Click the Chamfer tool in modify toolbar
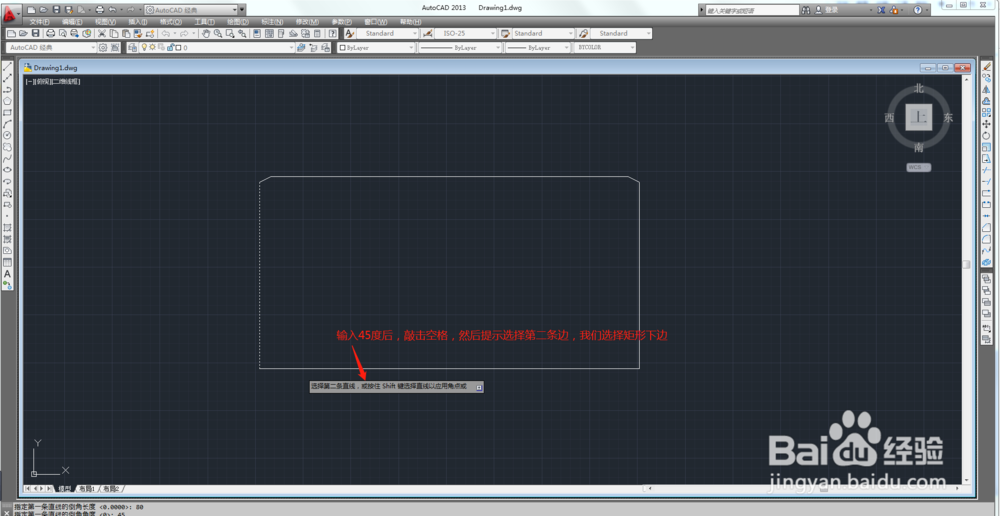The width and height of the screenshot is (1000, 516). (x=987, y=227)
